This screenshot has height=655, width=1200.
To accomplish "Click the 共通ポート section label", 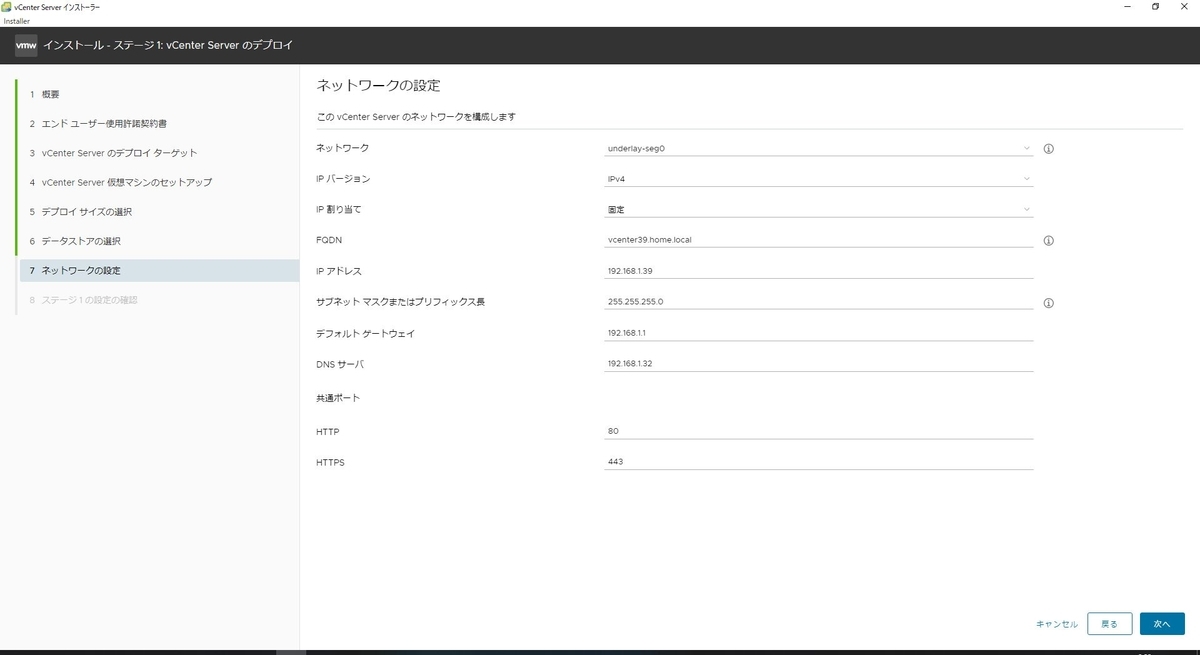I will 338,398.
